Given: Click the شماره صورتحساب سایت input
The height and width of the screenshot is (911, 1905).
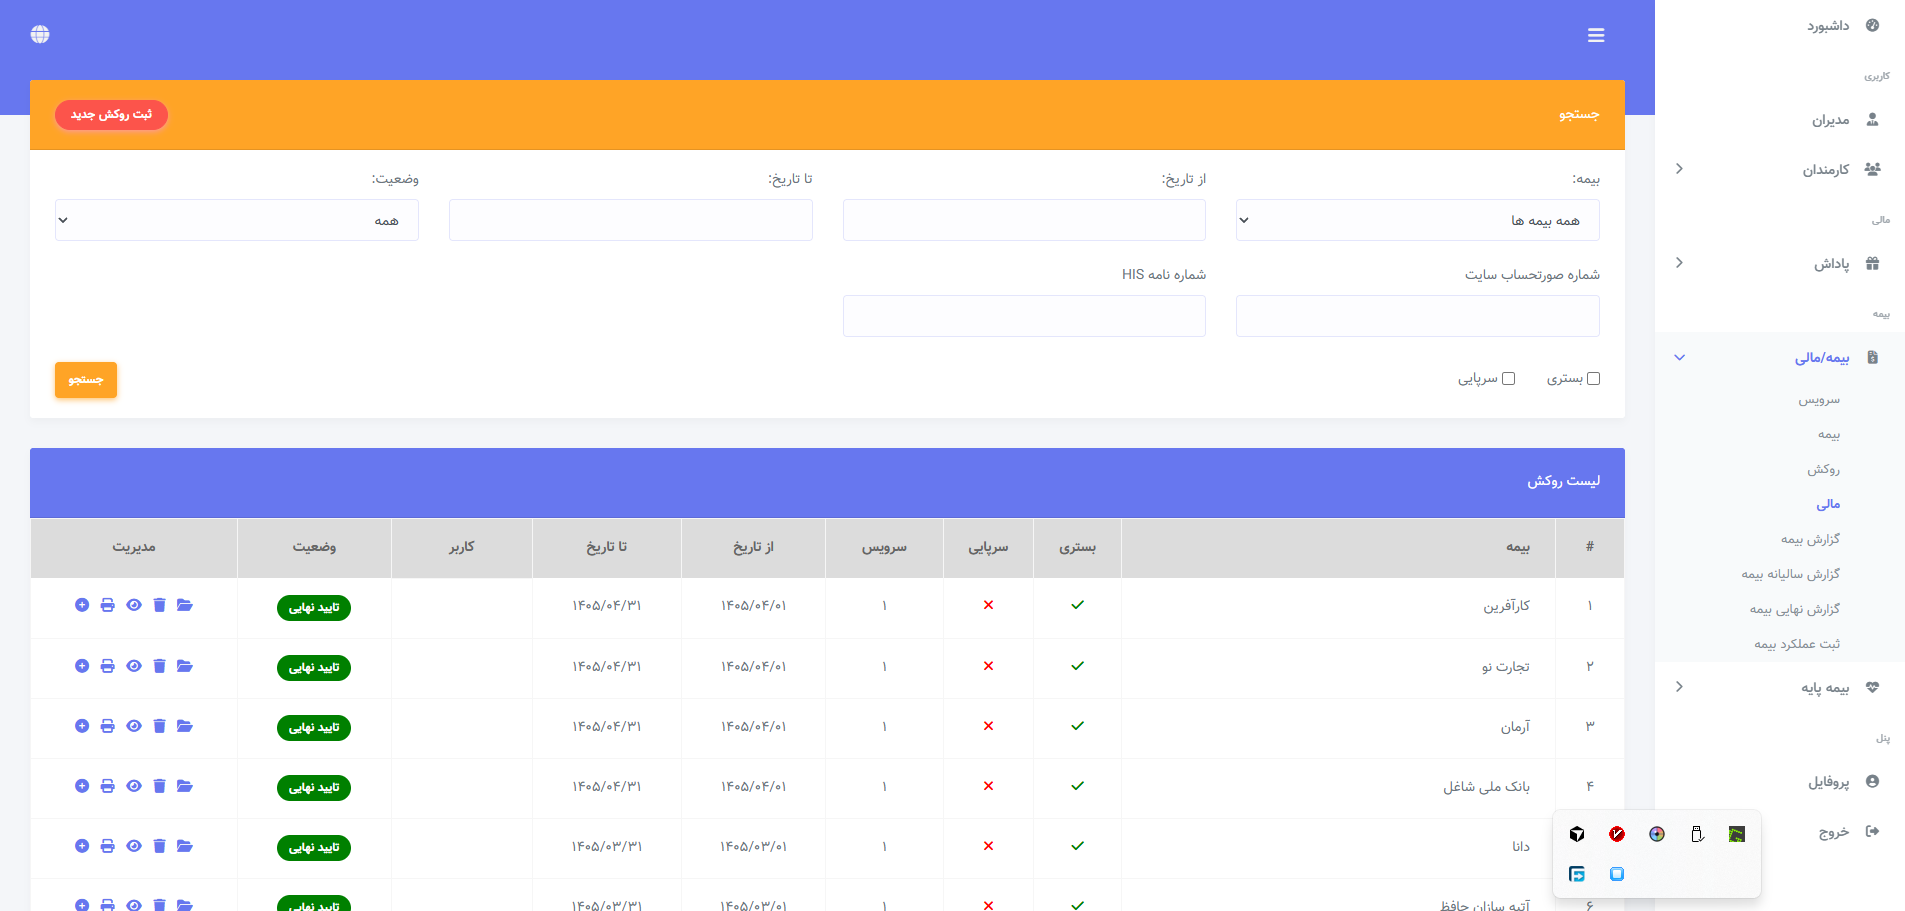Looking at the screenshot, I should coord(1418,316).
